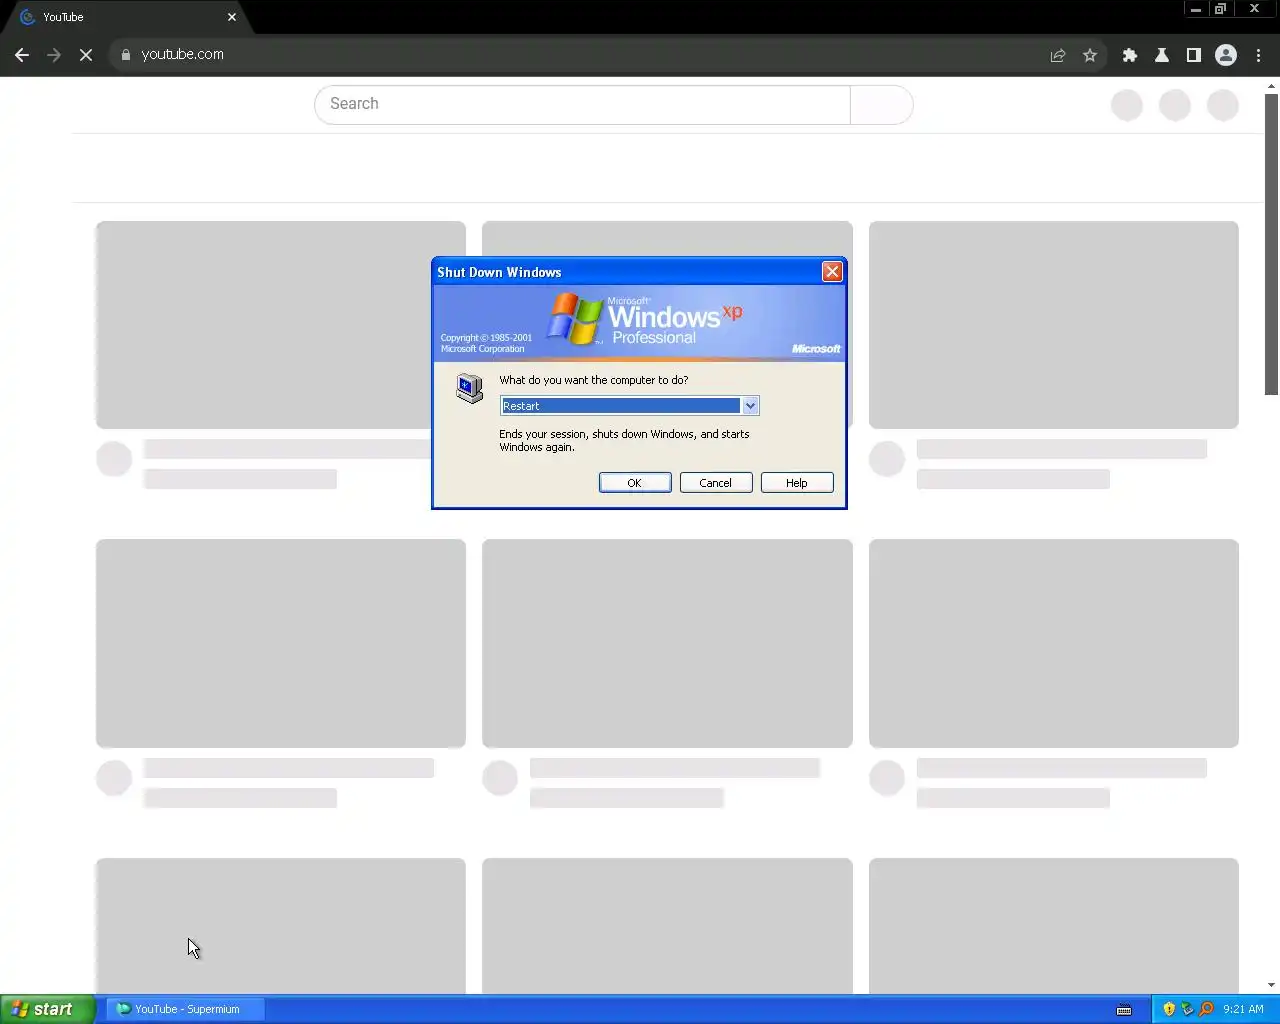Click the scrollbar up arrow

coord(1272,86)
